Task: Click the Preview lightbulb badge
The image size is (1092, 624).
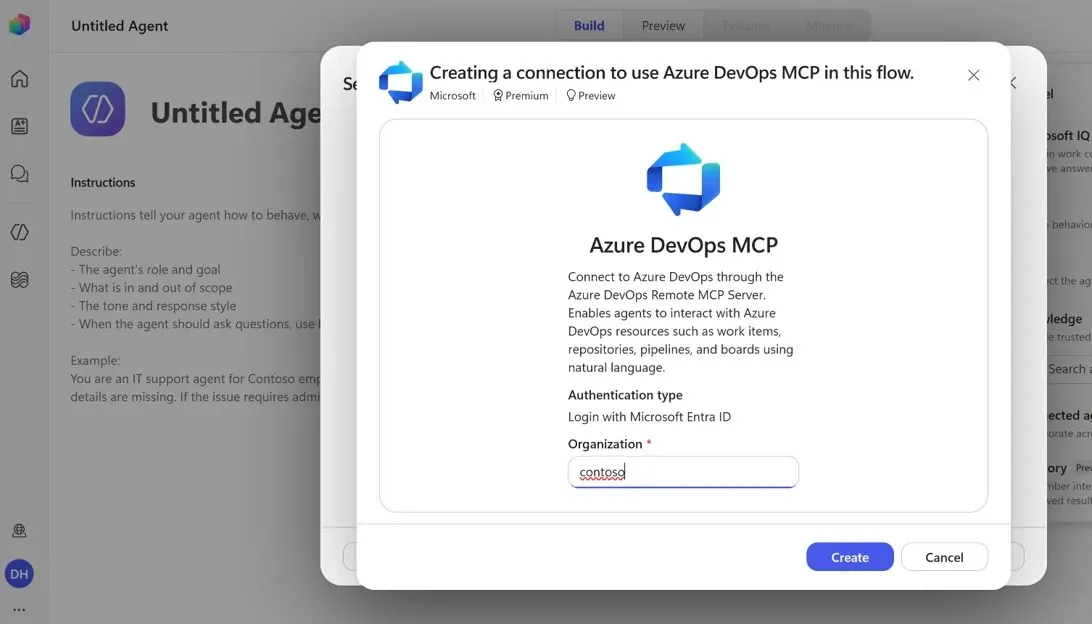Action: point(591,95)
